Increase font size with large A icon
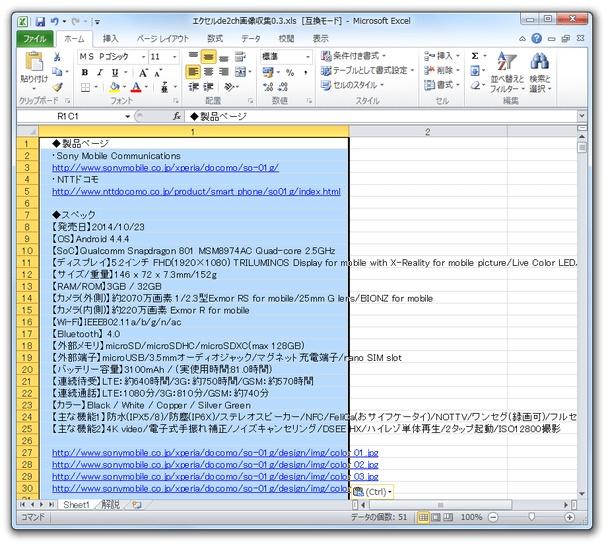The height and width of the screenshot is (545, 608). coord(143,72)
